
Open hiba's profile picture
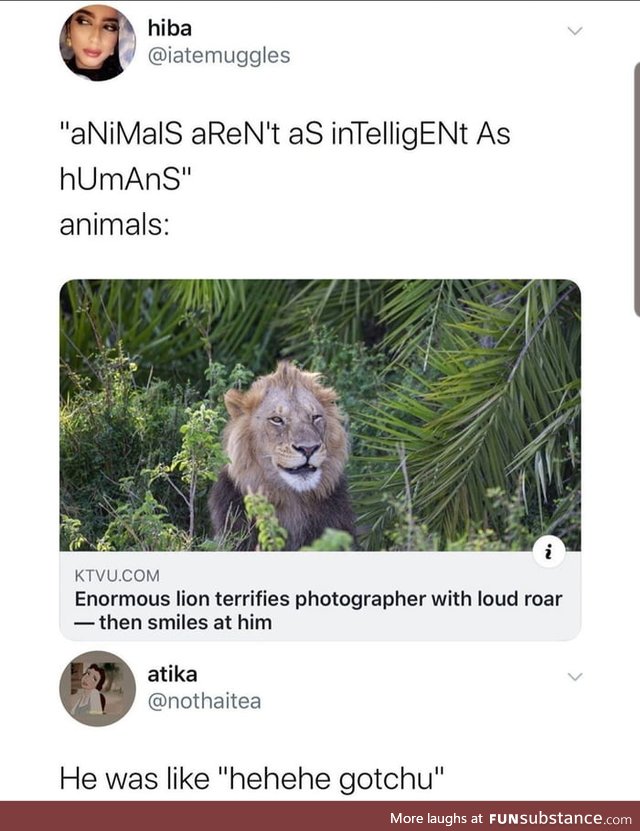97,43
